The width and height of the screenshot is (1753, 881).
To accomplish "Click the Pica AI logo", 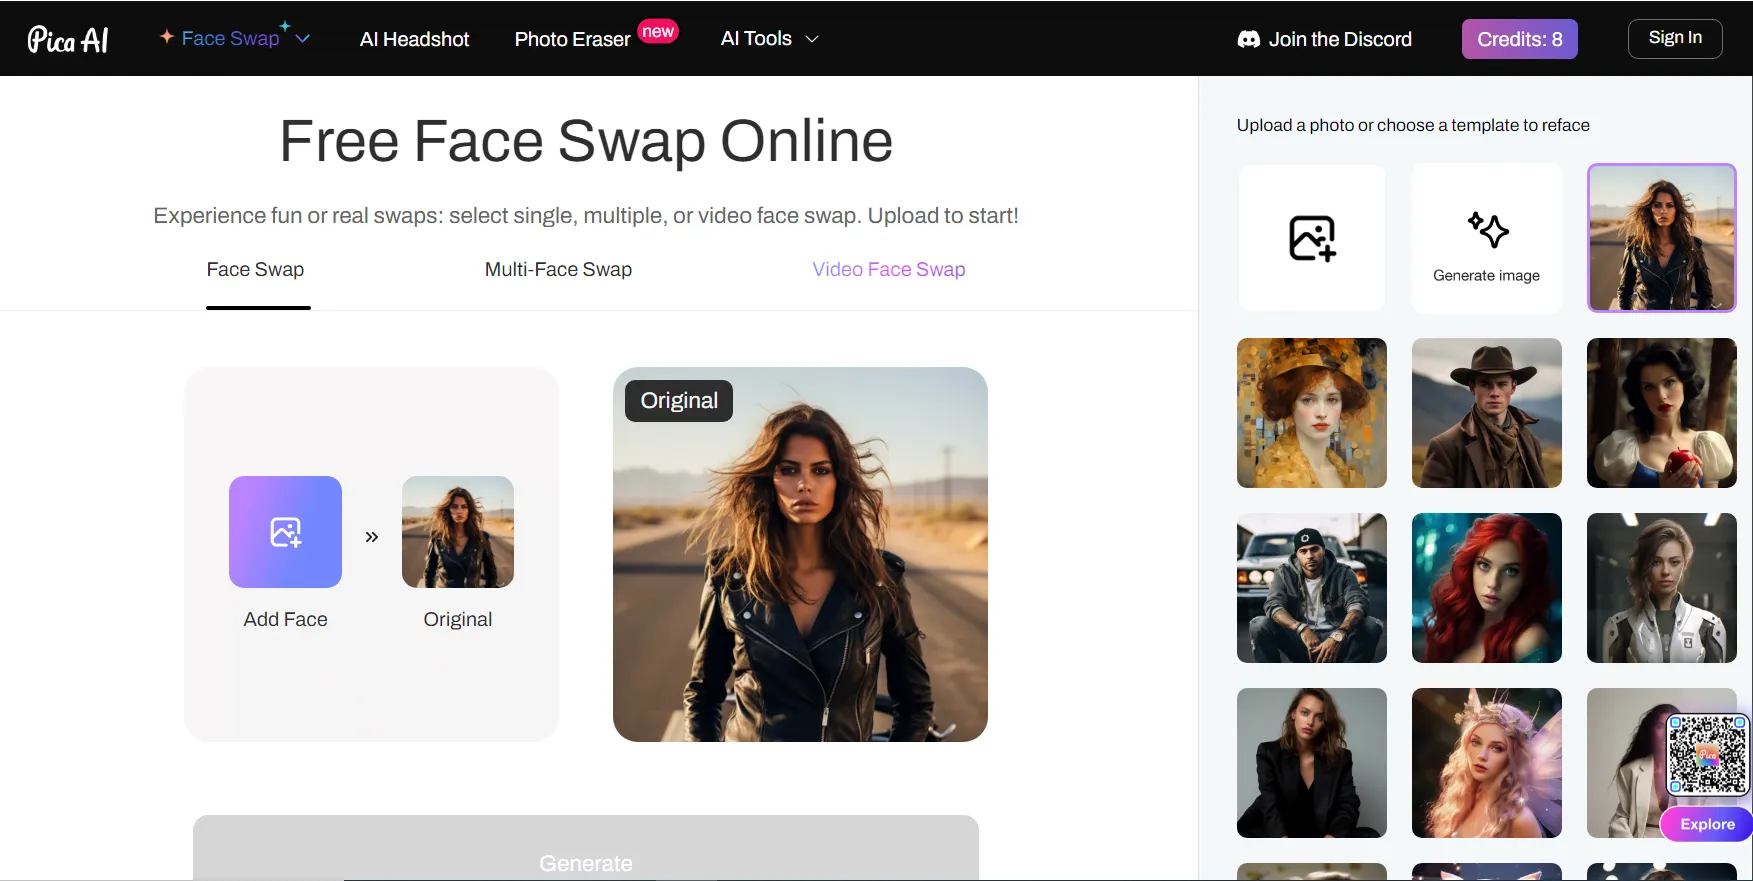I will tap(68, 39).
